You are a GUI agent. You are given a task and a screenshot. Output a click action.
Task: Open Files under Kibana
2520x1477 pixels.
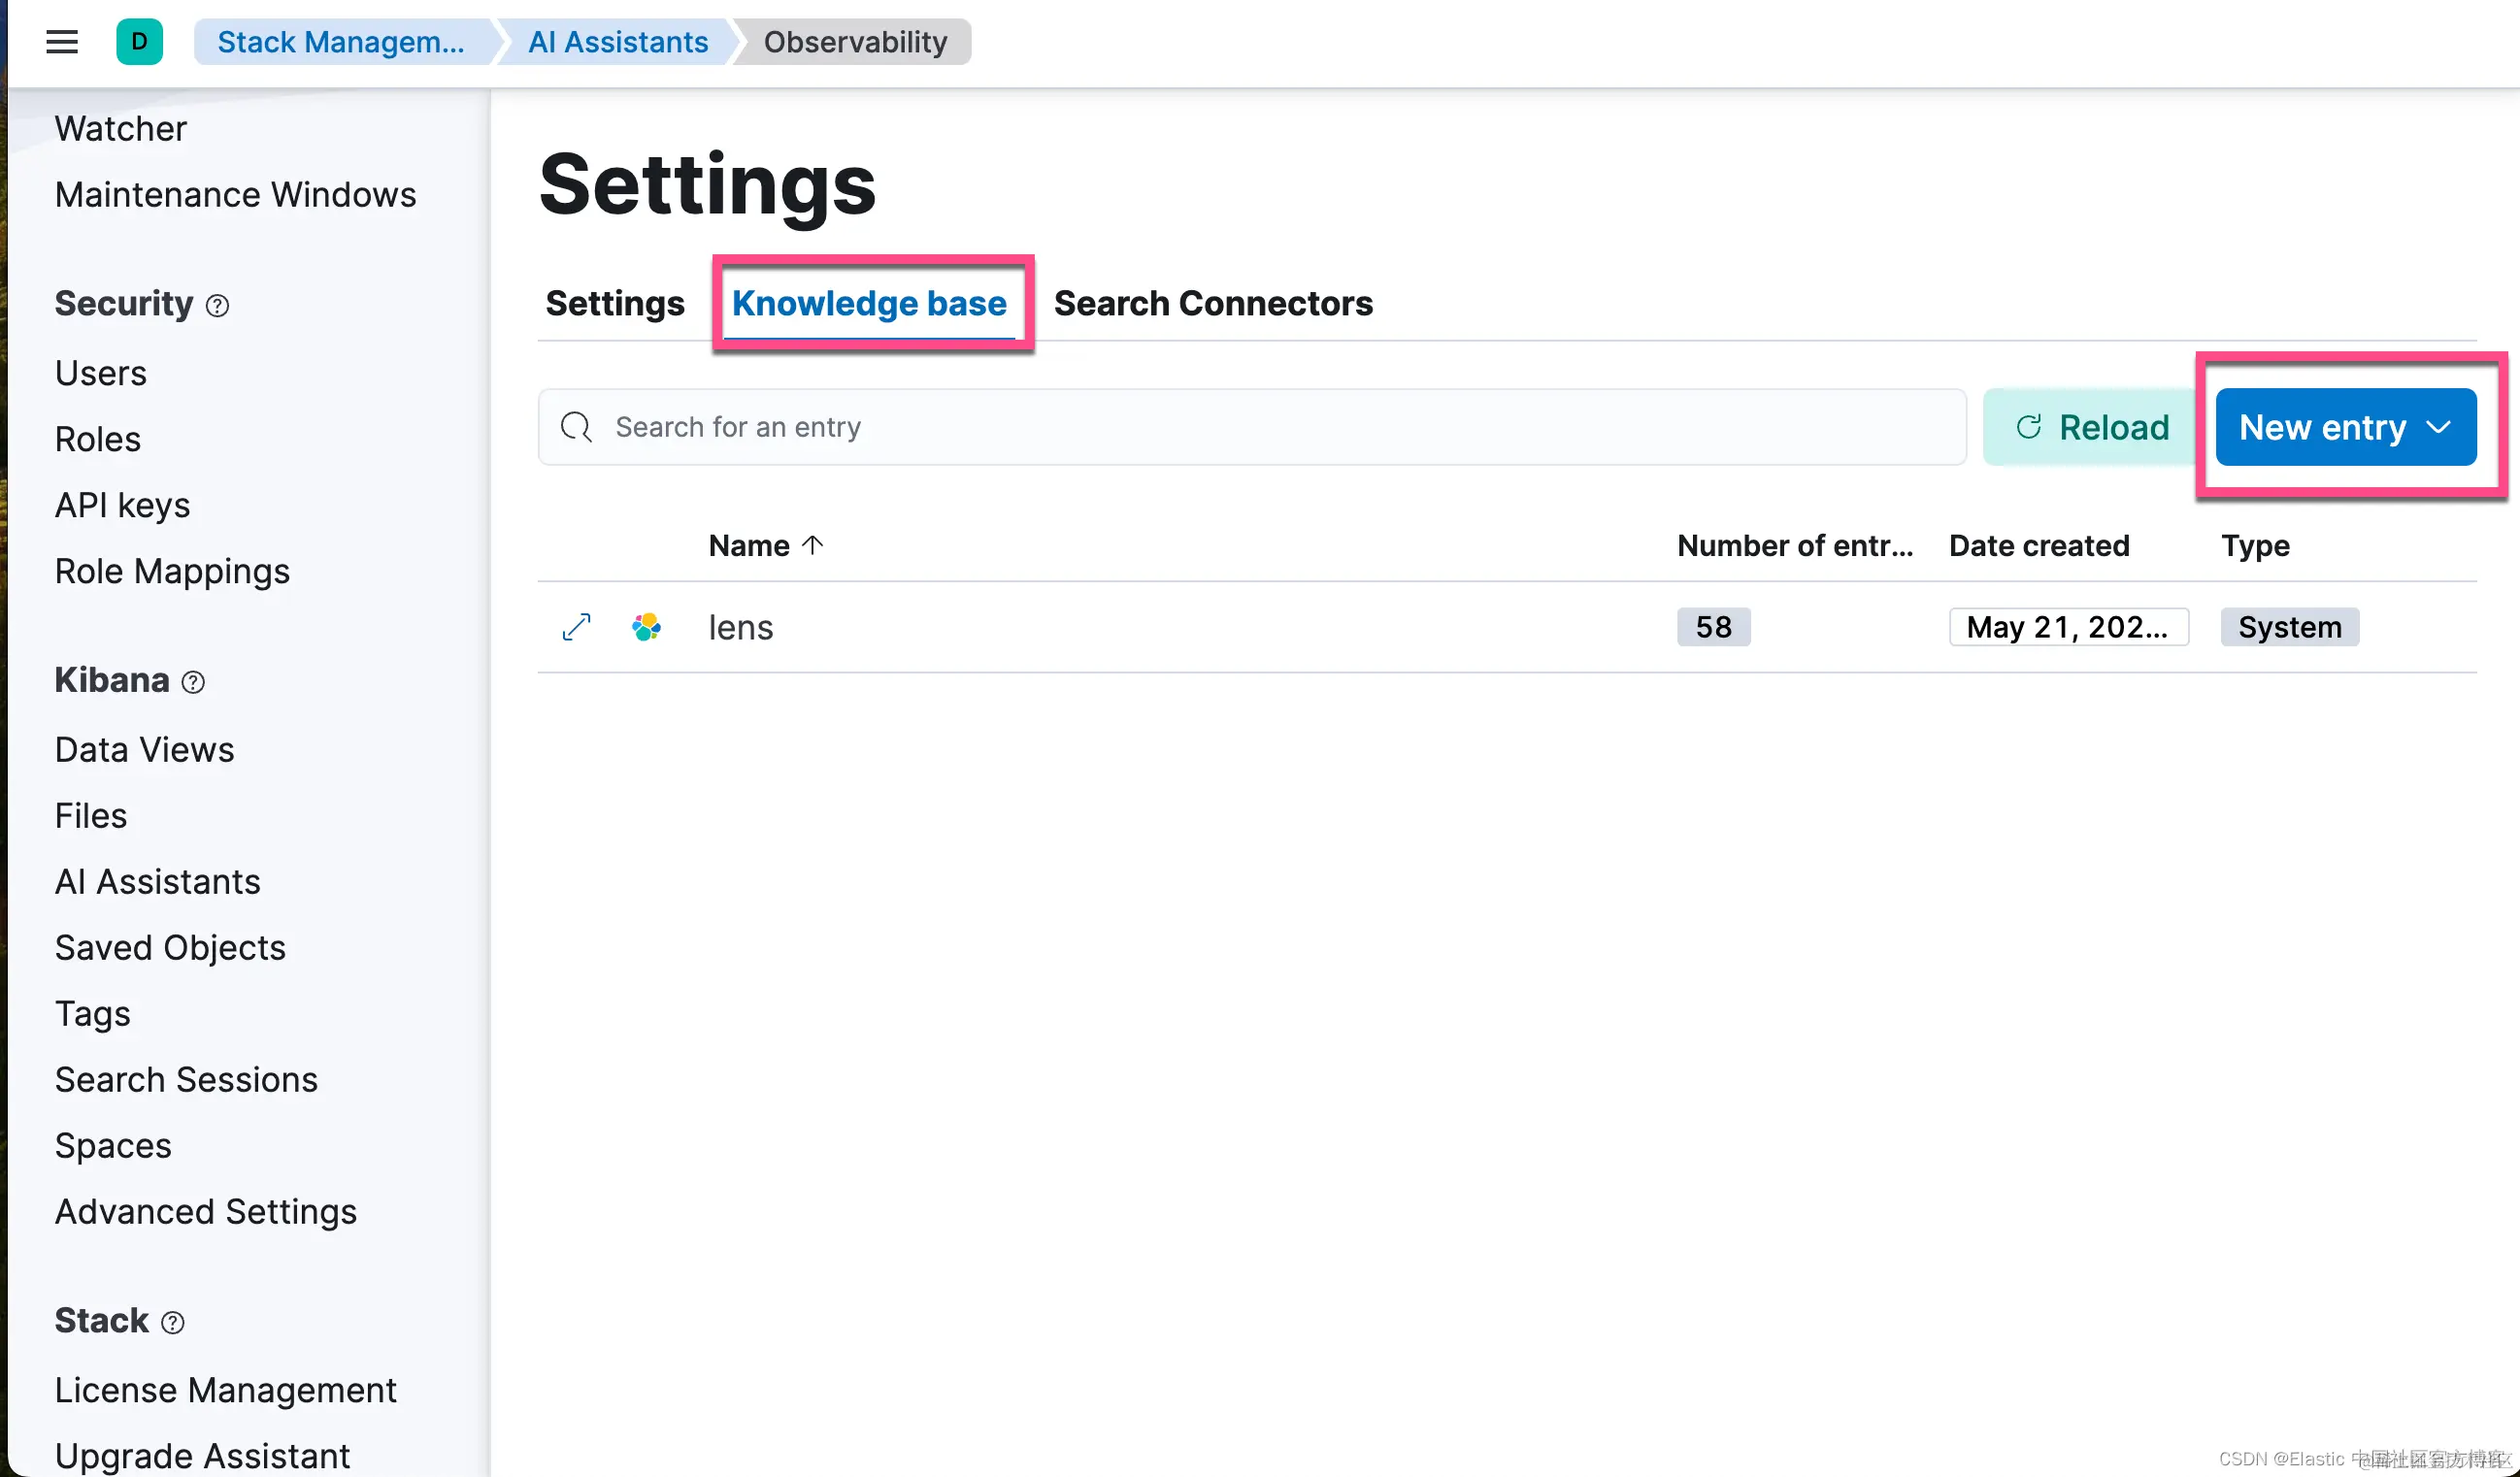coord(90,815)
